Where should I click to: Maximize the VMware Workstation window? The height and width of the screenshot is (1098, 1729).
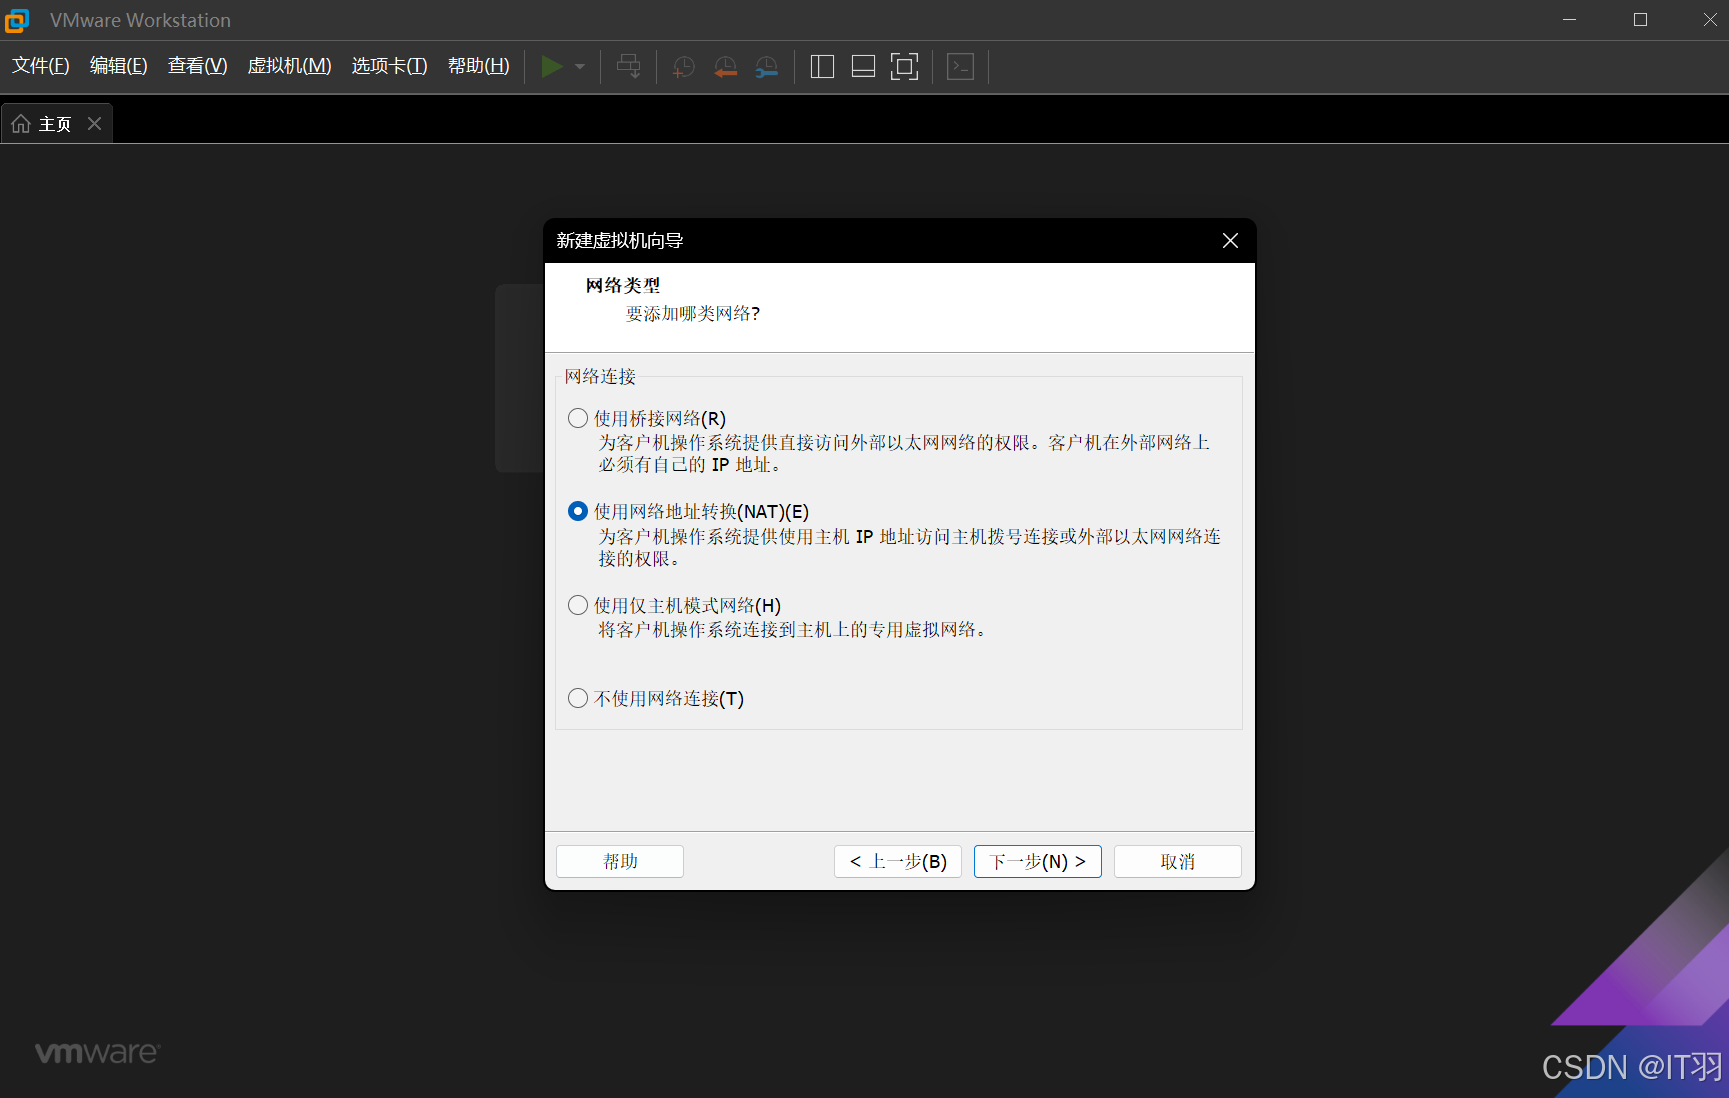click(1640, 20)
